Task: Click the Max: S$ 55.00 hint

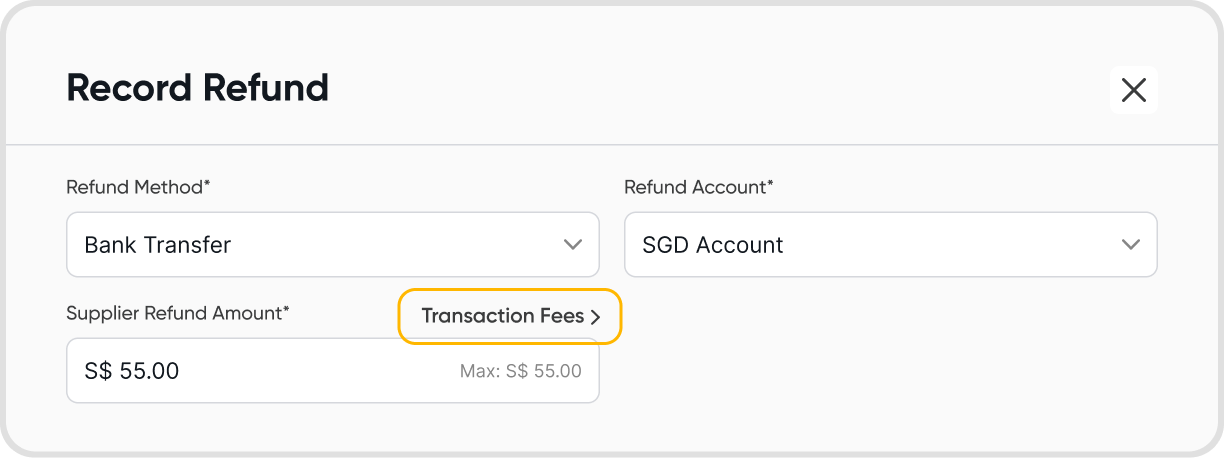Action: click(x=520, y=371)
